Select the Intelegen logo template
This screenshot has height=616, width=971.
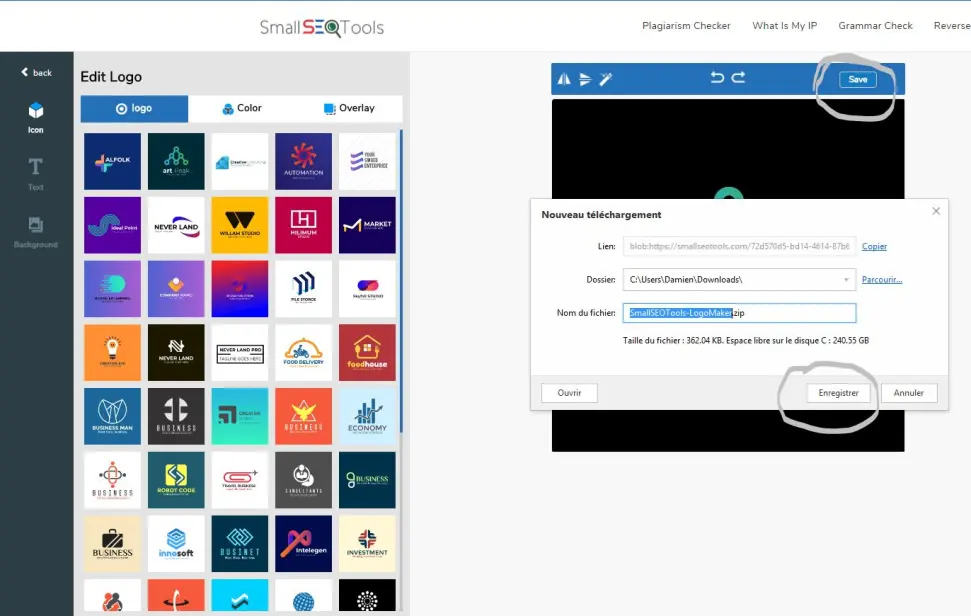pyautogui.click(x=303, y=544)
